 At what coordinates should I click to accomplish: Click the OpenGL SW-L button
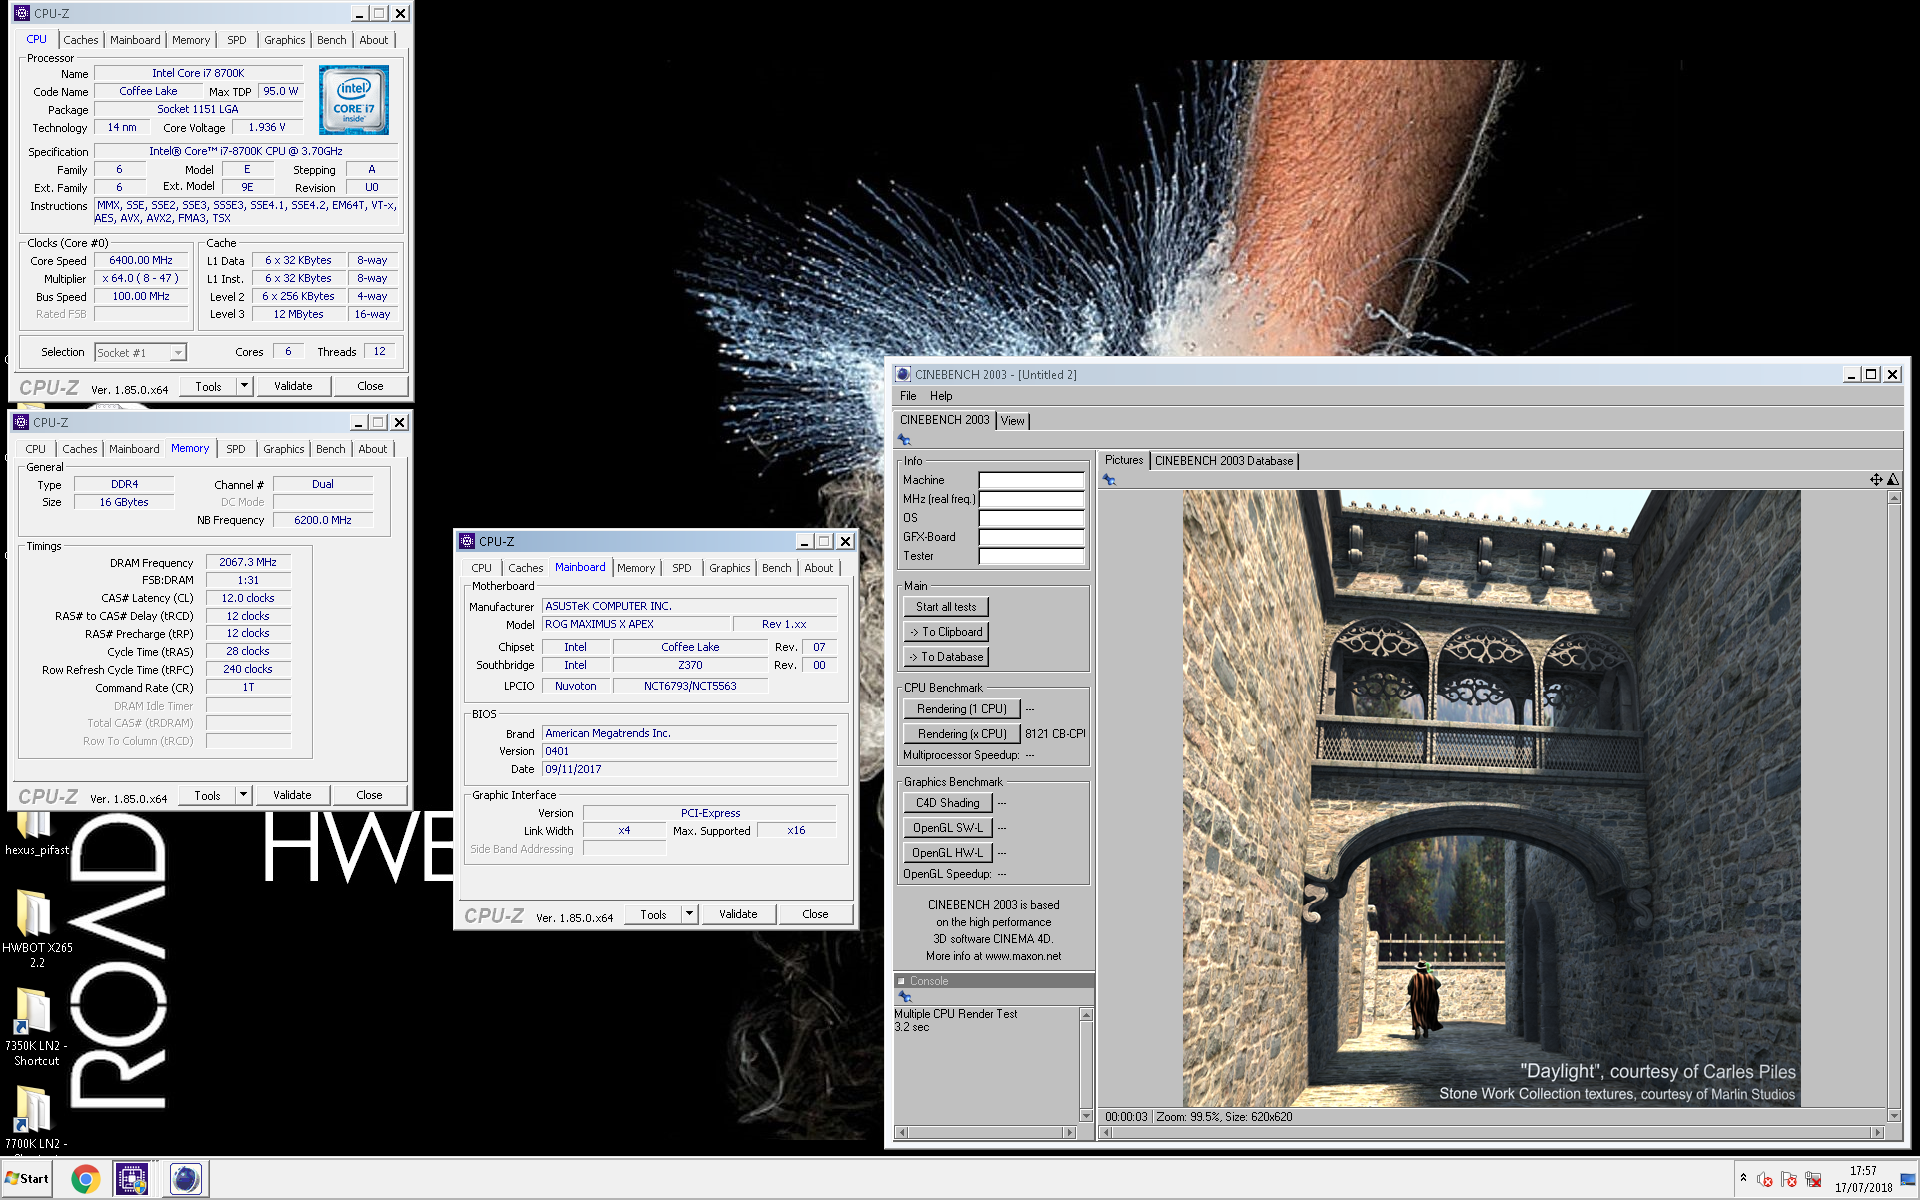948,828
